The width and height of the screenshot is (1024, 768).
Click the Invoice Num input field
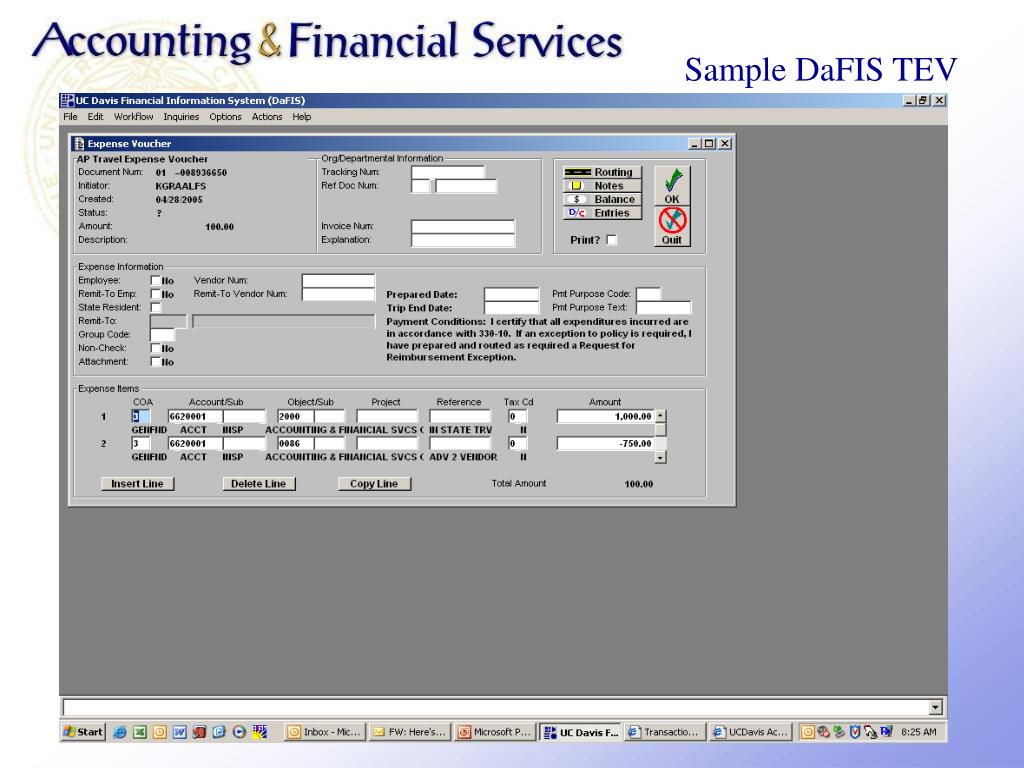point(463,227)
